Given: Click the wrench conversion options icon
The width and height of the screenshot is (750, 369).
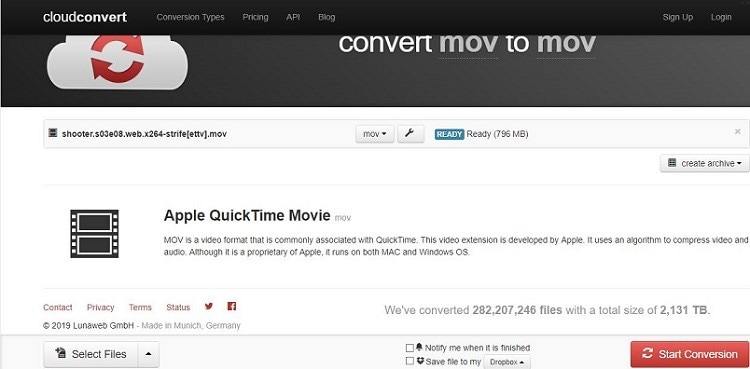Looking at the screenshot, I should (x=410, y=134).
